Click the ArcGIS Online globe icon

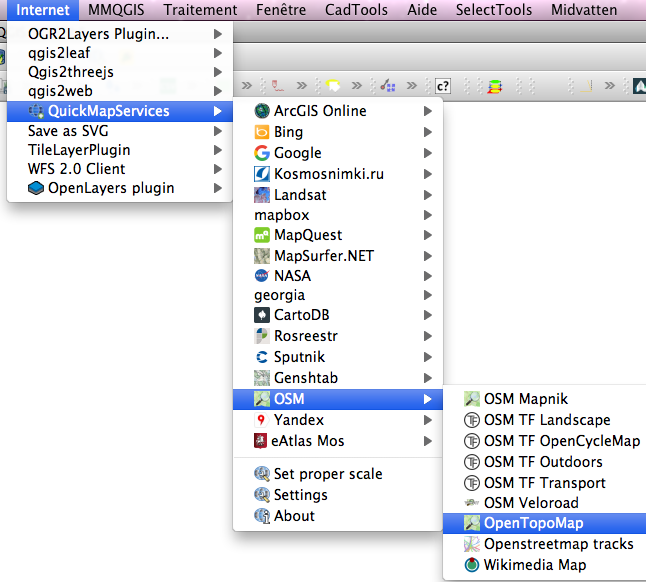tap(262, 111)
